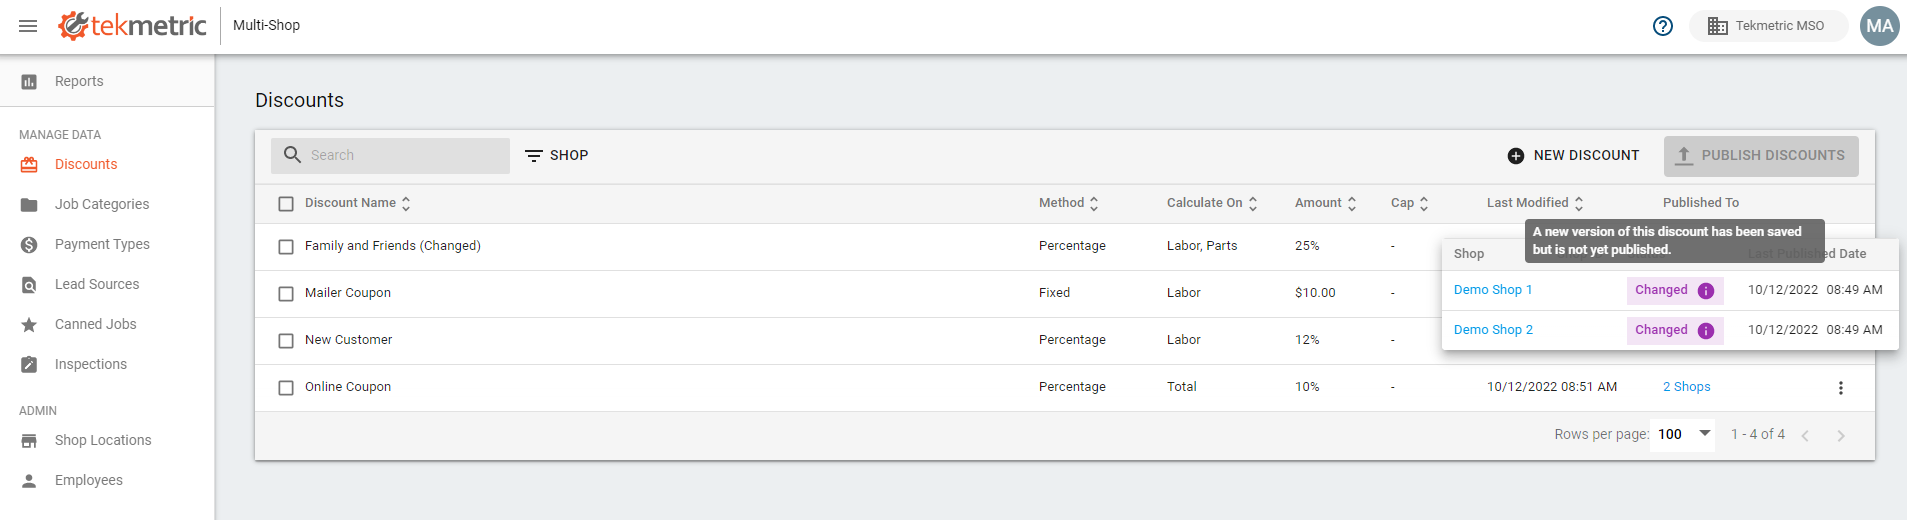Sort by Calculate On column
The width and height of the screenshot is (1907, 520).
click(x=1212, y=203)
